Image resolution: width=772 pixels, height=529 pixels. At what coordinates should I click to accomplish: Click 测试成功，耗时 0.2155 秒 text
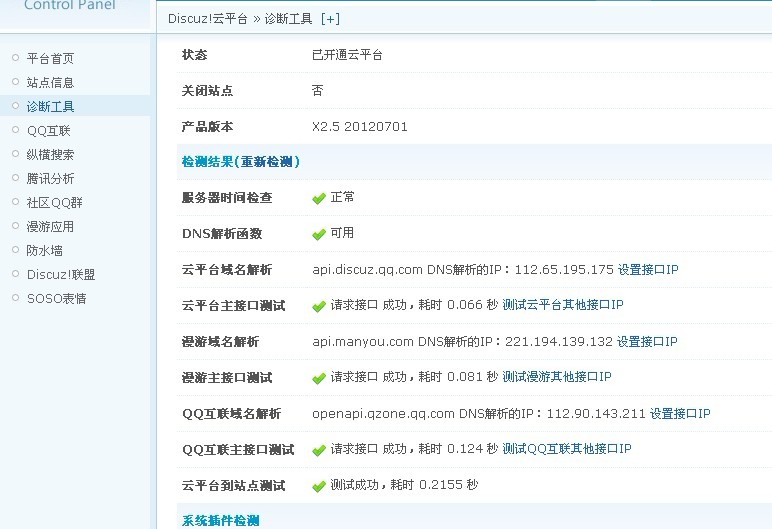pos(404,485)
